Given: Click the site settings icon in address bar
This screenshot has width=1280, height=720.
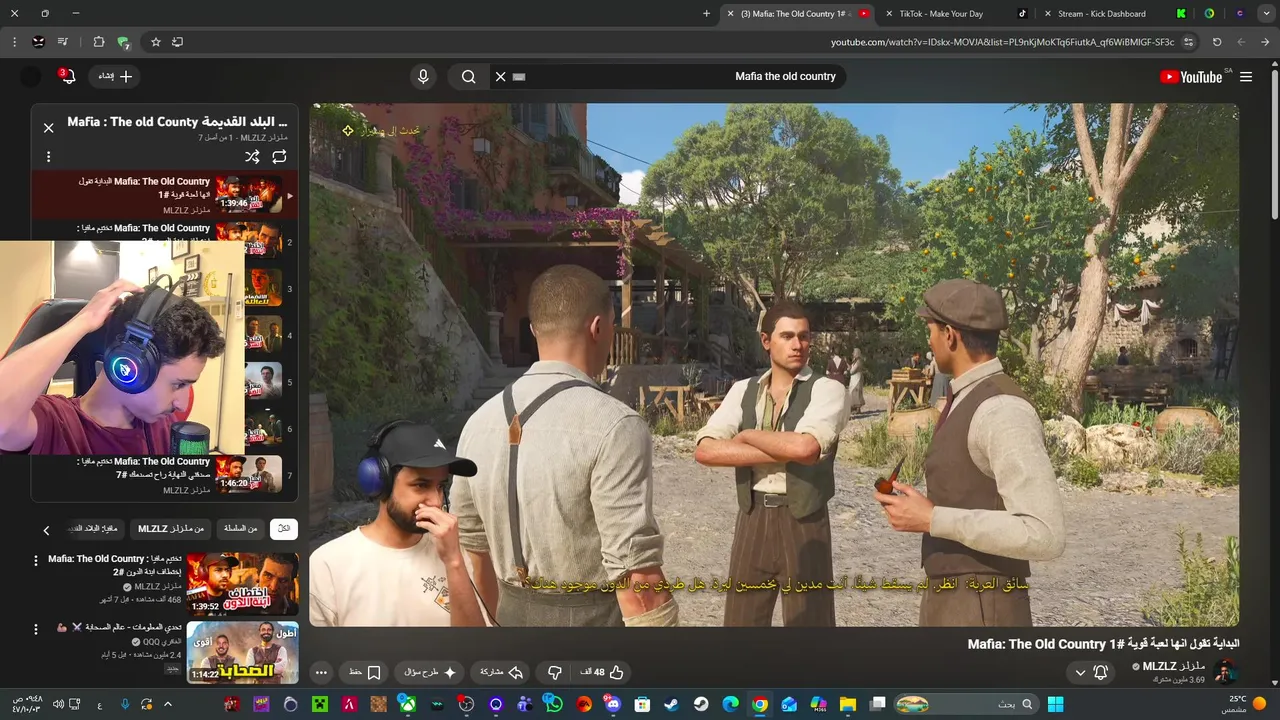Looking at the screenshot, I should tap(1188, 42).
